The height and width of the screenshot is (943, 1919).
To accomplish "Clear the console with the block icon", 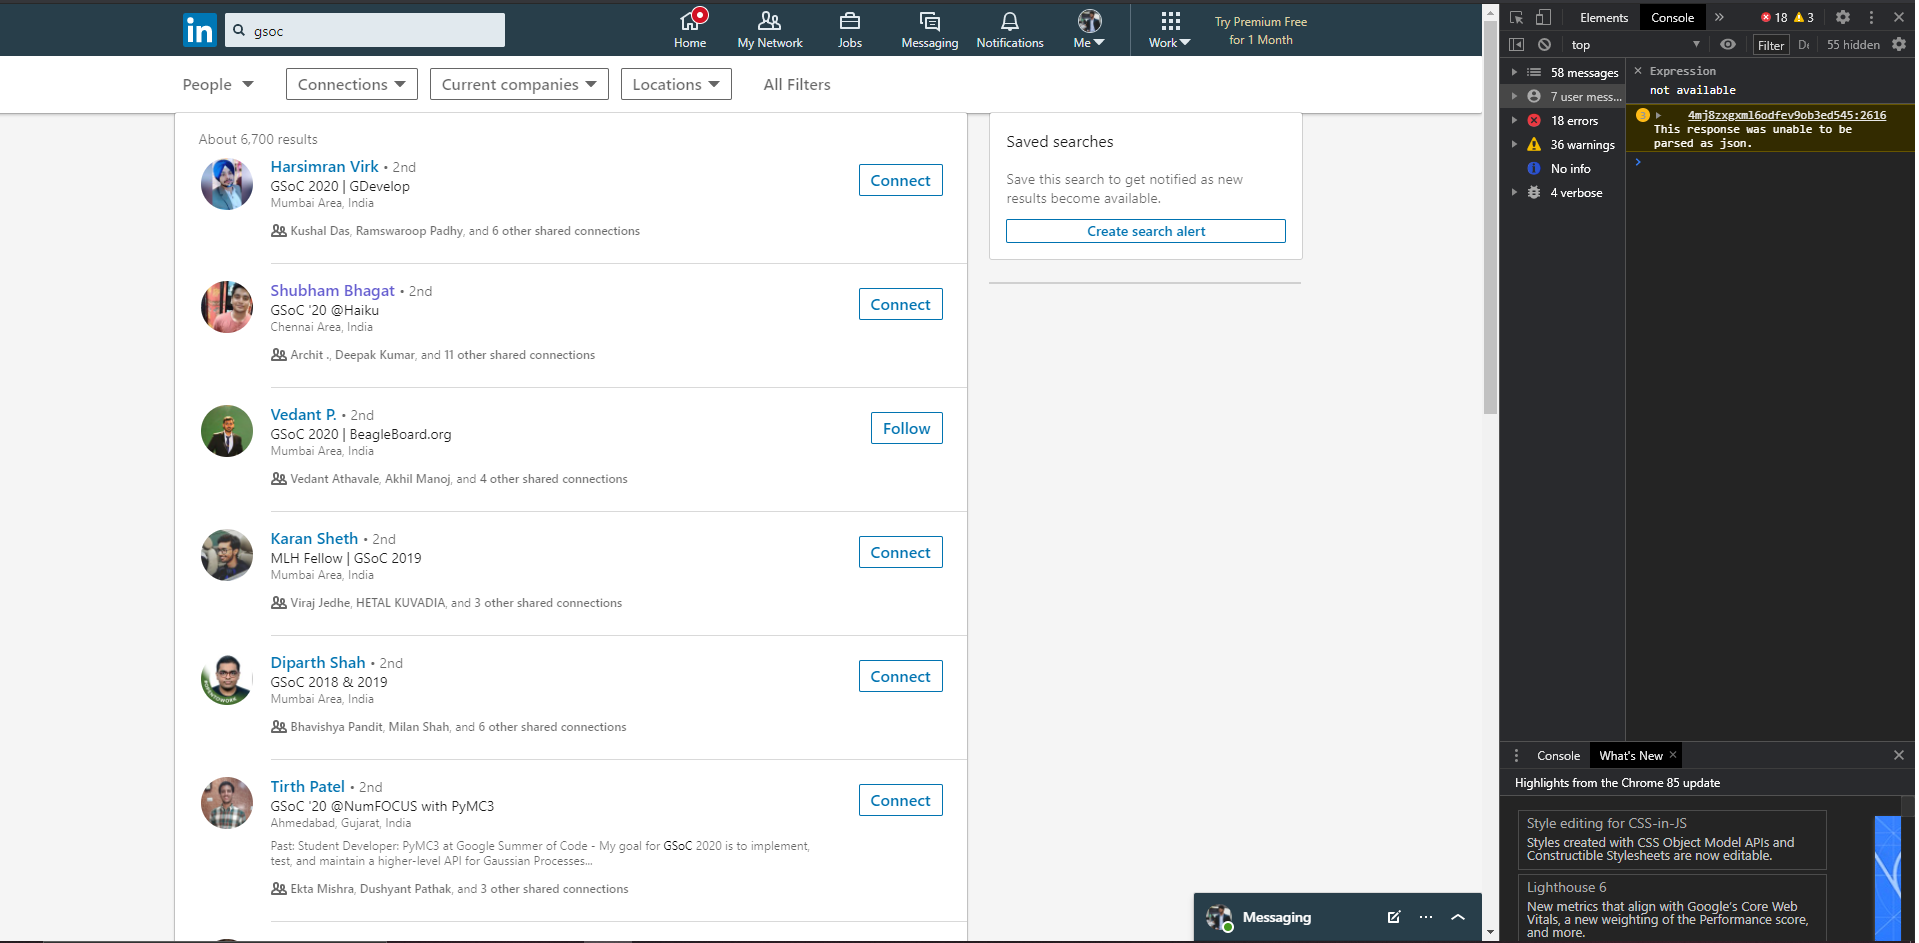I will 1545,44.
